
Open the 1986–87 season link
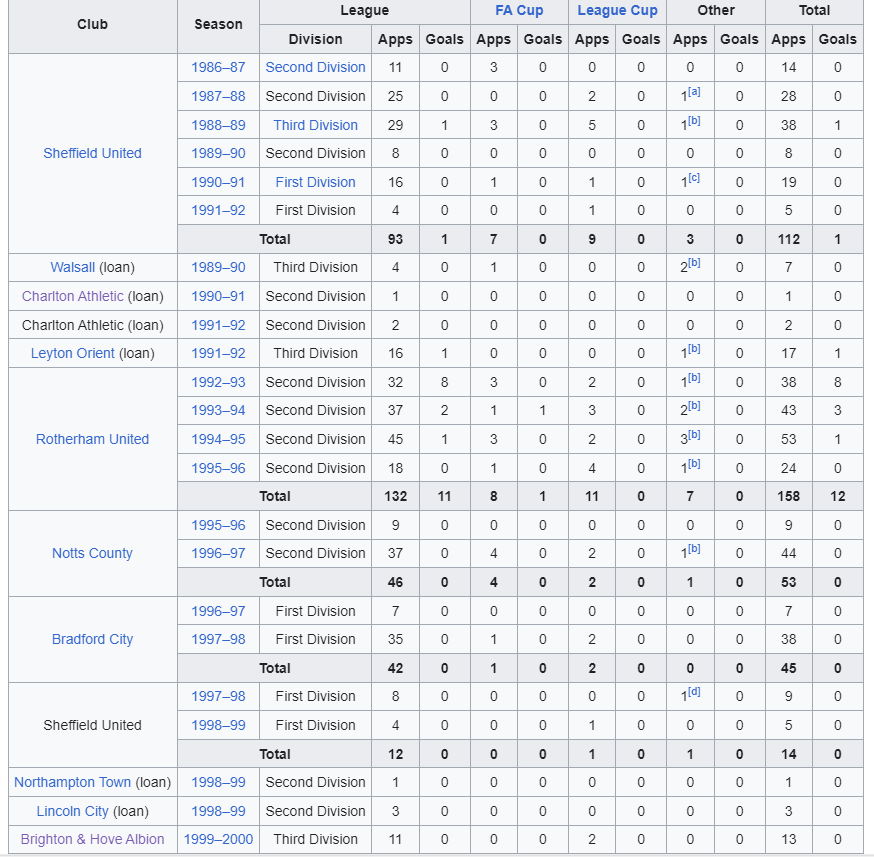click(x=218, y=67)
